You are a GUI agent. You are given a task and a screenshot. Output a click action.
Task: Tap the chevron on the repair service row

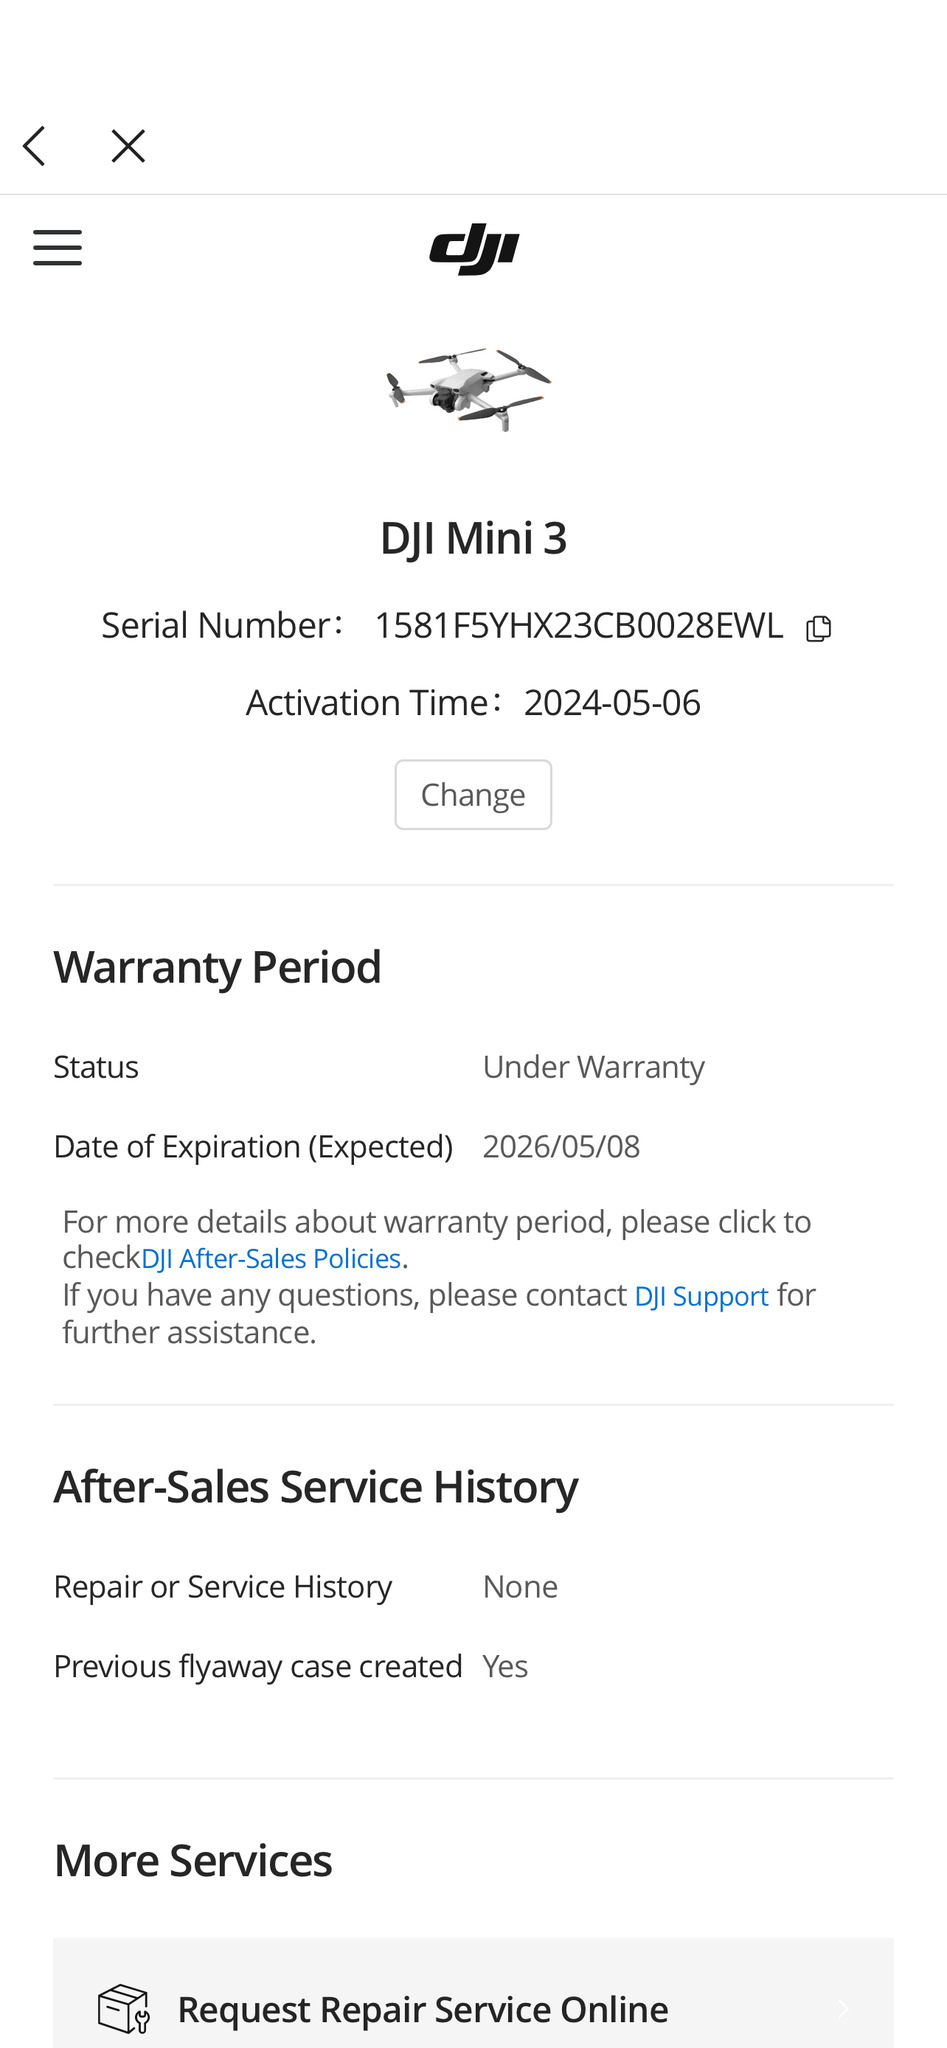point(843,2009)
